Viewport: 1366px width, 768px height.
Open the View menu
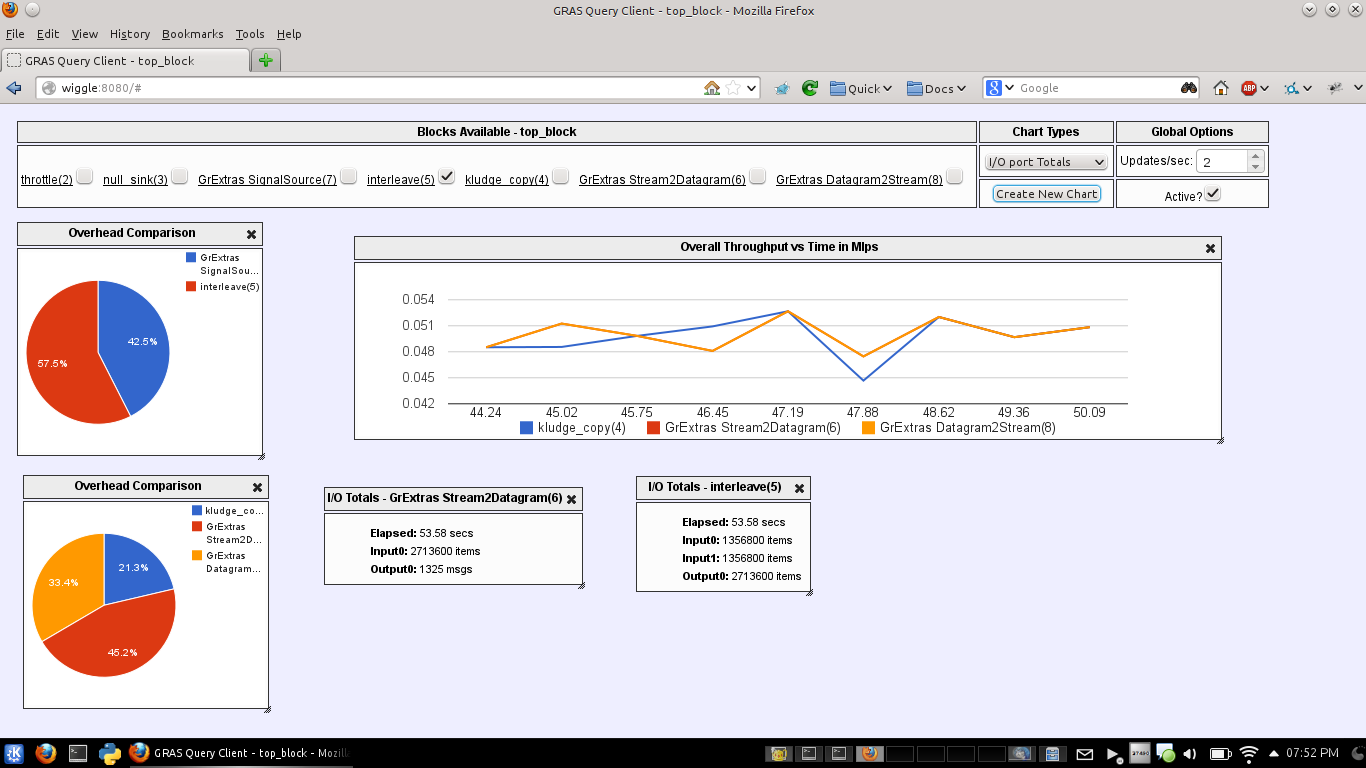pos(85,34)
